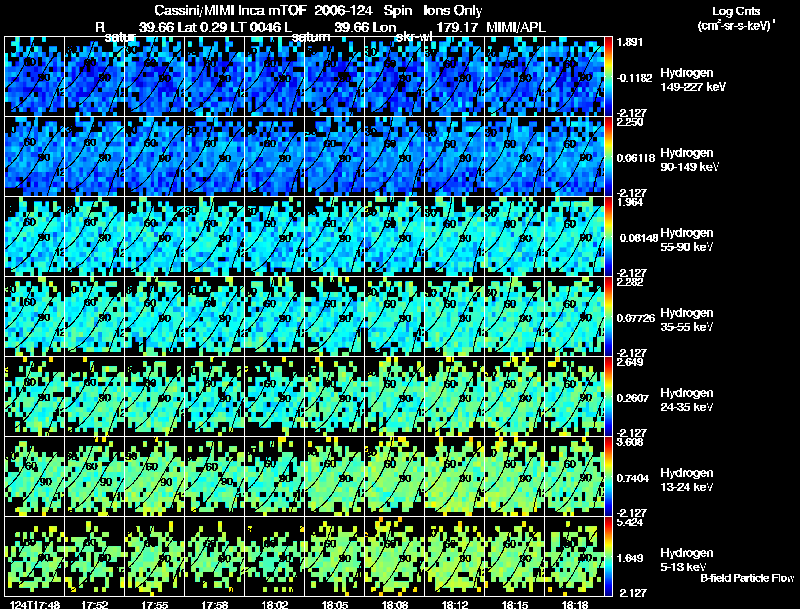
Task: Select the Hydrogen 55-90 keV row label
Action: (687, 240)
